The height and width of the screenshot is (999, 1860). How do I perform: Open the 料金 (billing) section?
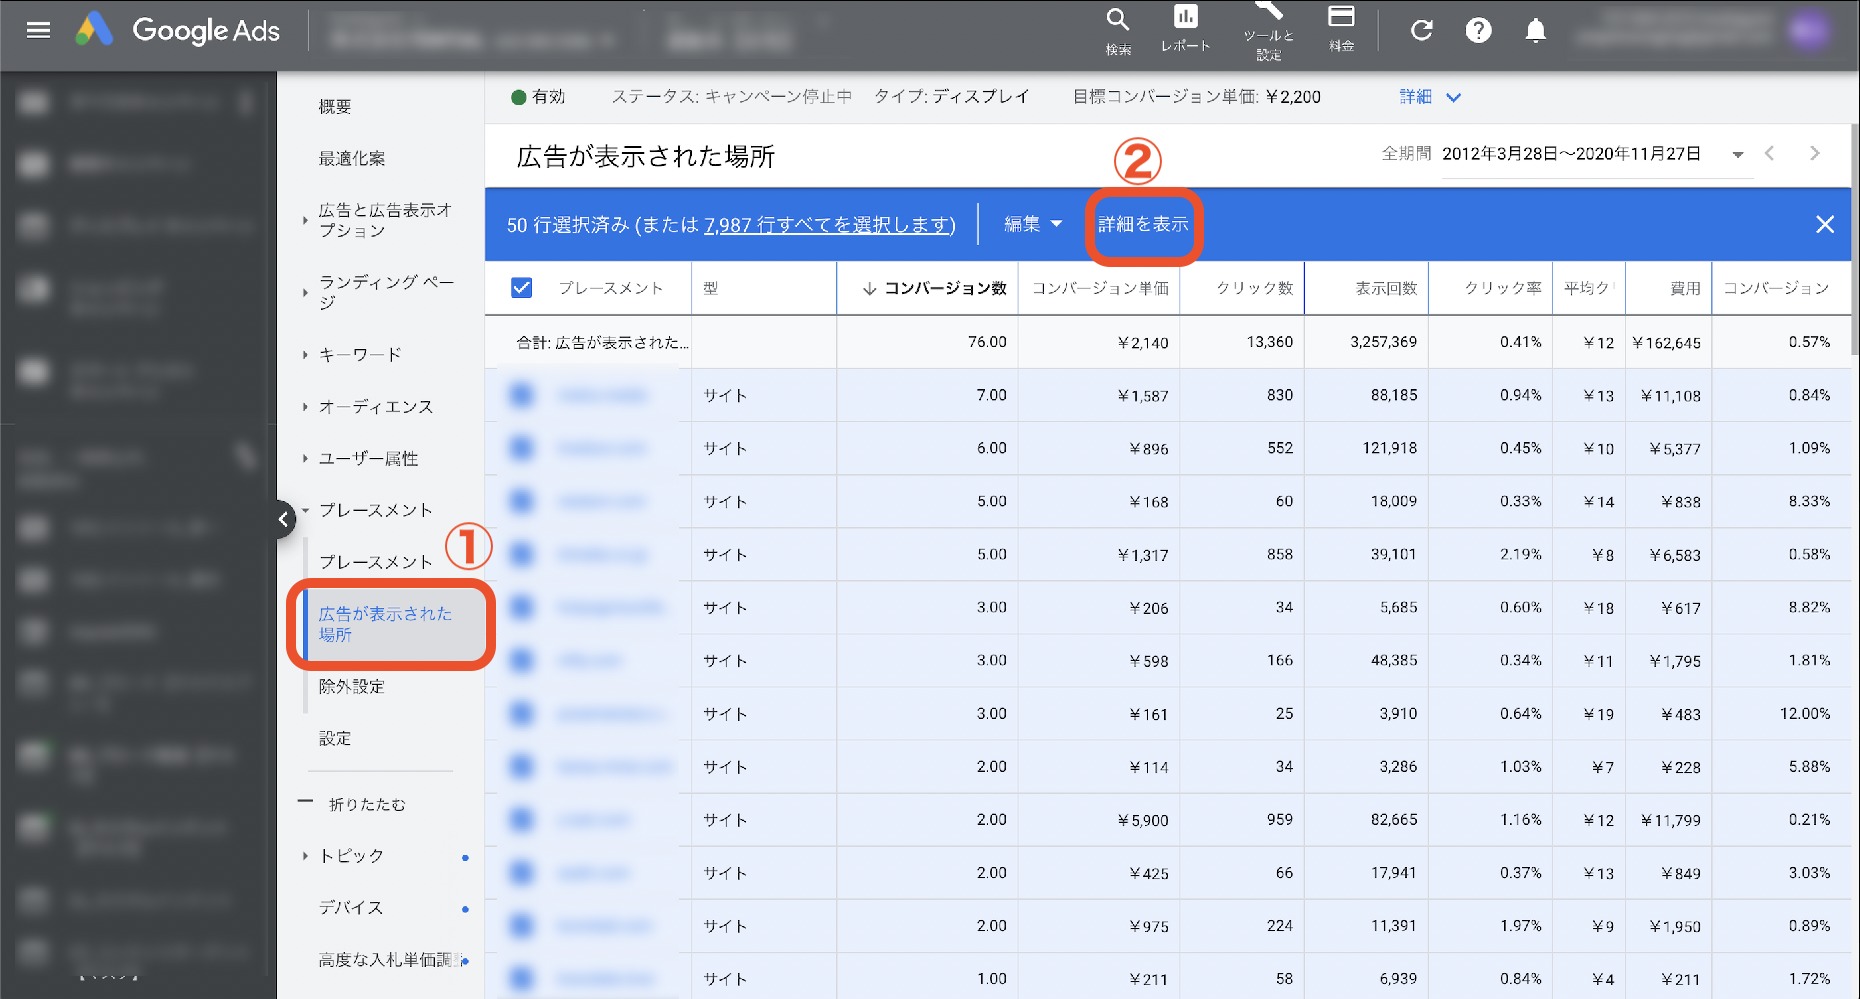pos(1341,30)
